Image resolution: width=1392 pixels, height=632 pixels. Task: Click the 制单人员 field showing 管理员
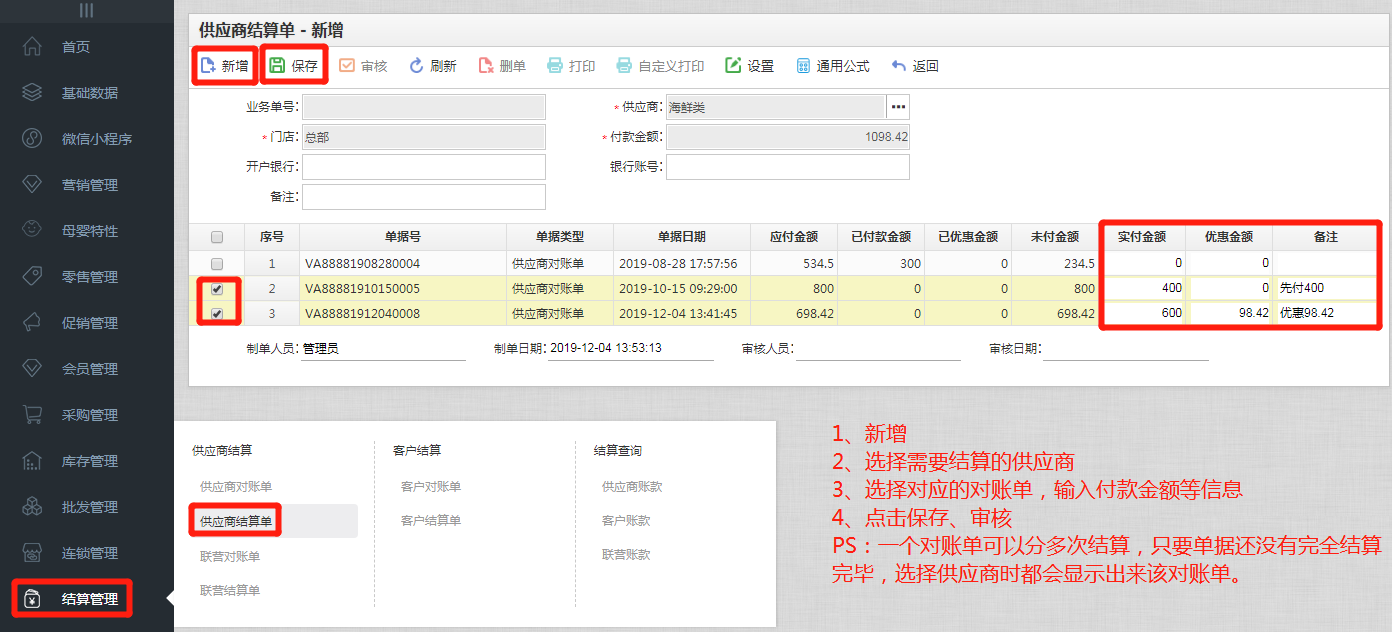[x=383, y=349]
